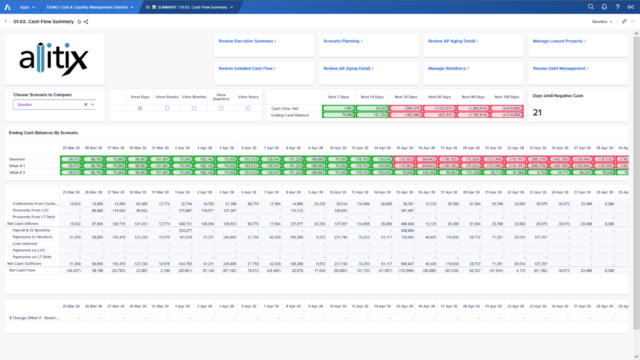Click the alitix logo image
The height and width of the screenshot is (360, 640).
[x=54, y=59]
